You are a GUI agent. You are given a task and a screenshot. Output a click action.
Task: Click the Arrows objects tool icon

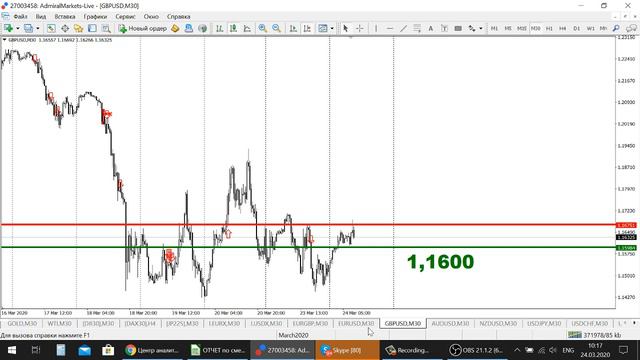(472, 28)
